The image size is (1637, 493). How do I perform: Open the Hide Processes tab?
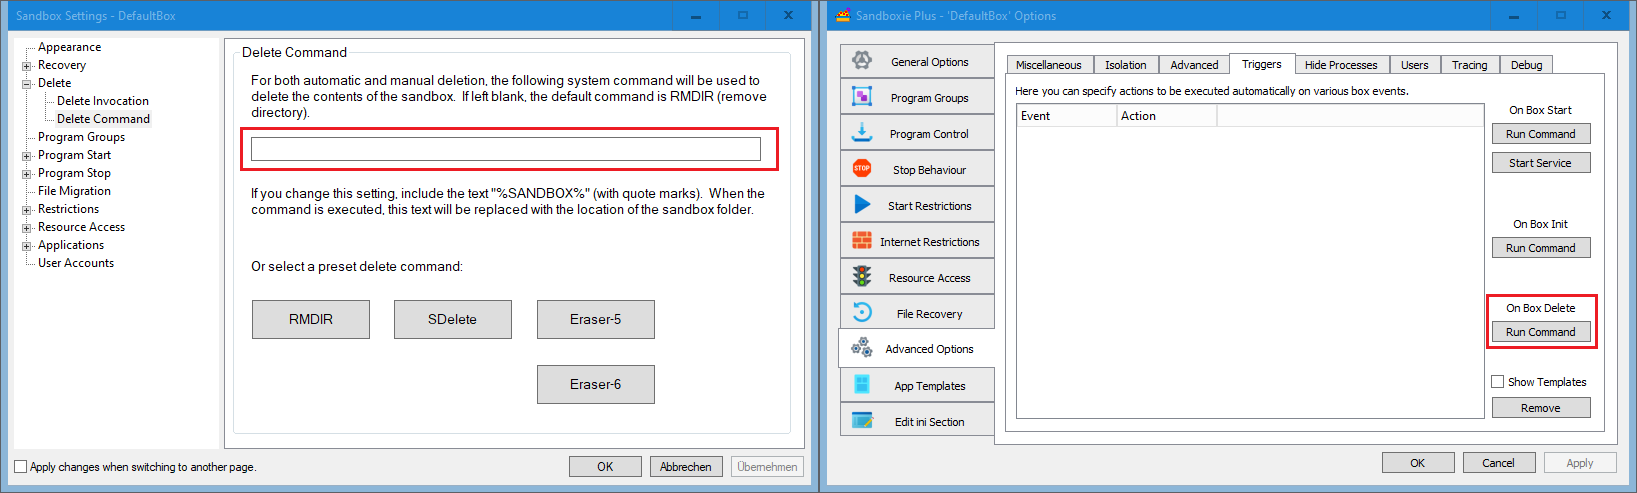(1340, 65)
